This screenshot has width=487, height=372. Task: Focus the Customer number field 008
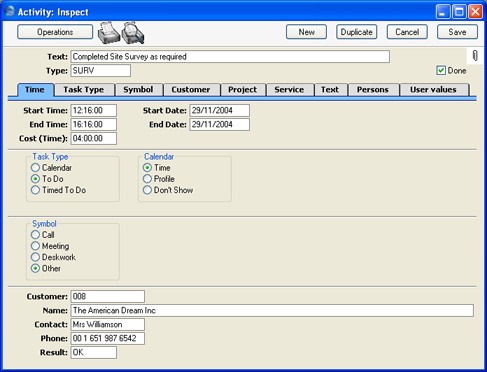[108, 296]
